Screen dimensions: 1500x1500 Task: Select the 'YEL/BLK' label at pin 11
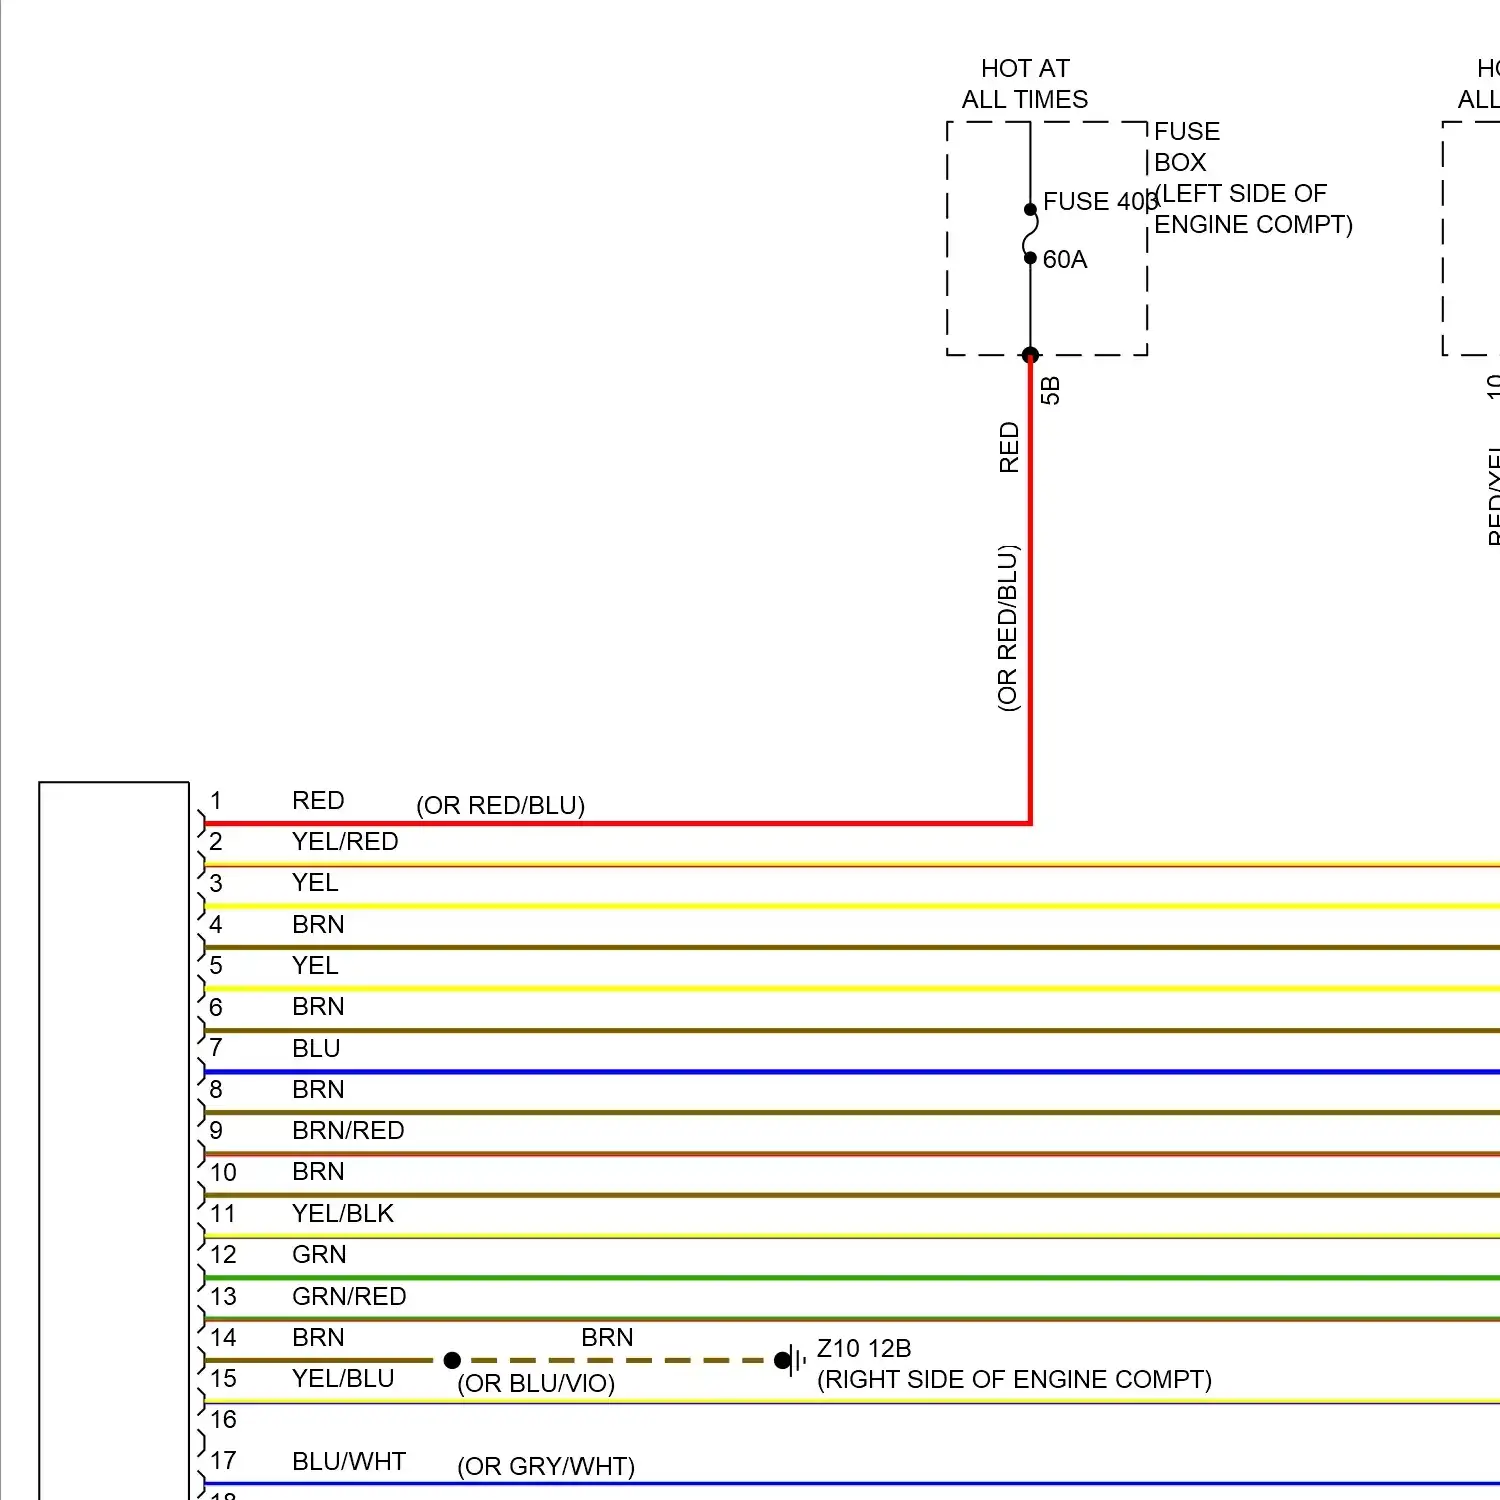pos(343,1213)
